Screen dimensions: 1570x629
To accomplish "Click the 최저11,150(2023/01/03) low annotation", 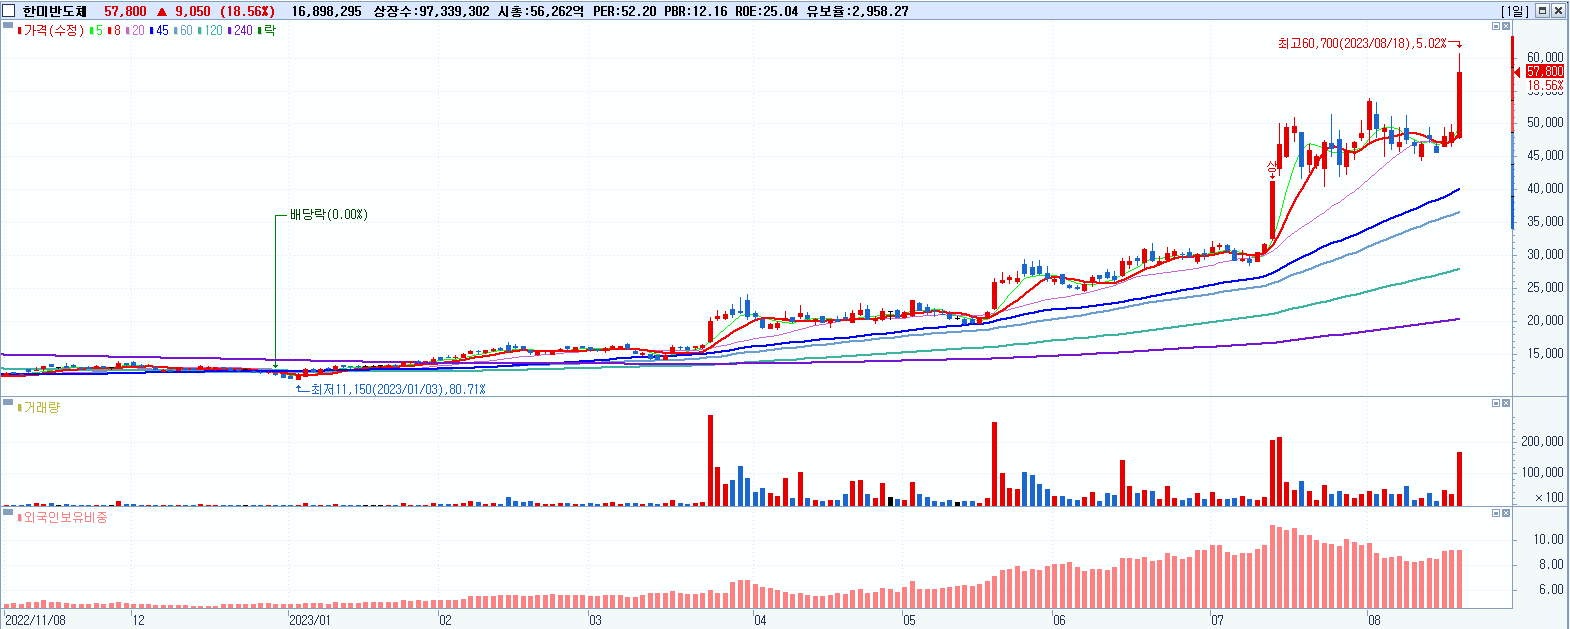I will (x=398, y=389).
